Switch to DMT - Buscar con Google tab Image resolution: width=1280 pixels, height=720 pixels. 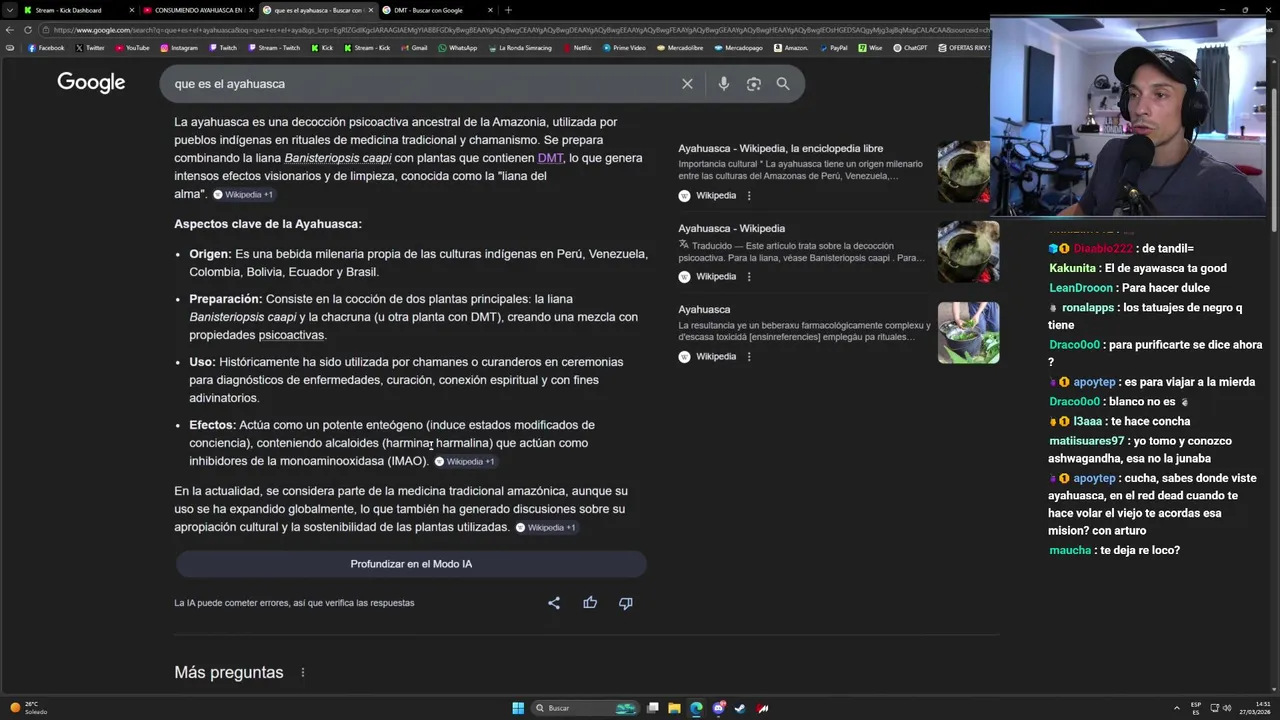pos(437,10)
